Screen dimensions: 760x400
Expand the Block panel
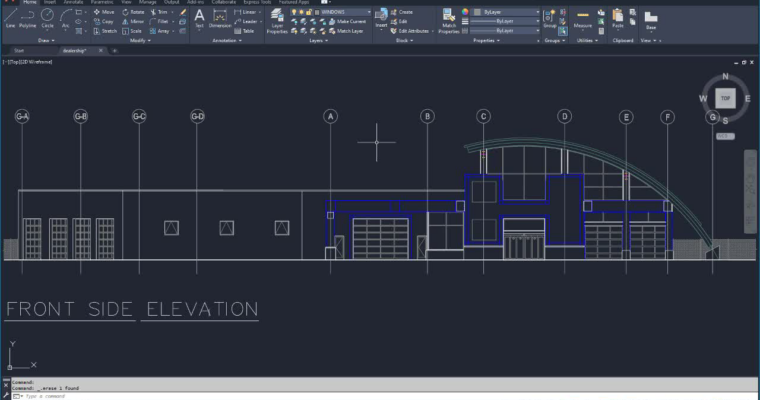(x=404, y=41)
